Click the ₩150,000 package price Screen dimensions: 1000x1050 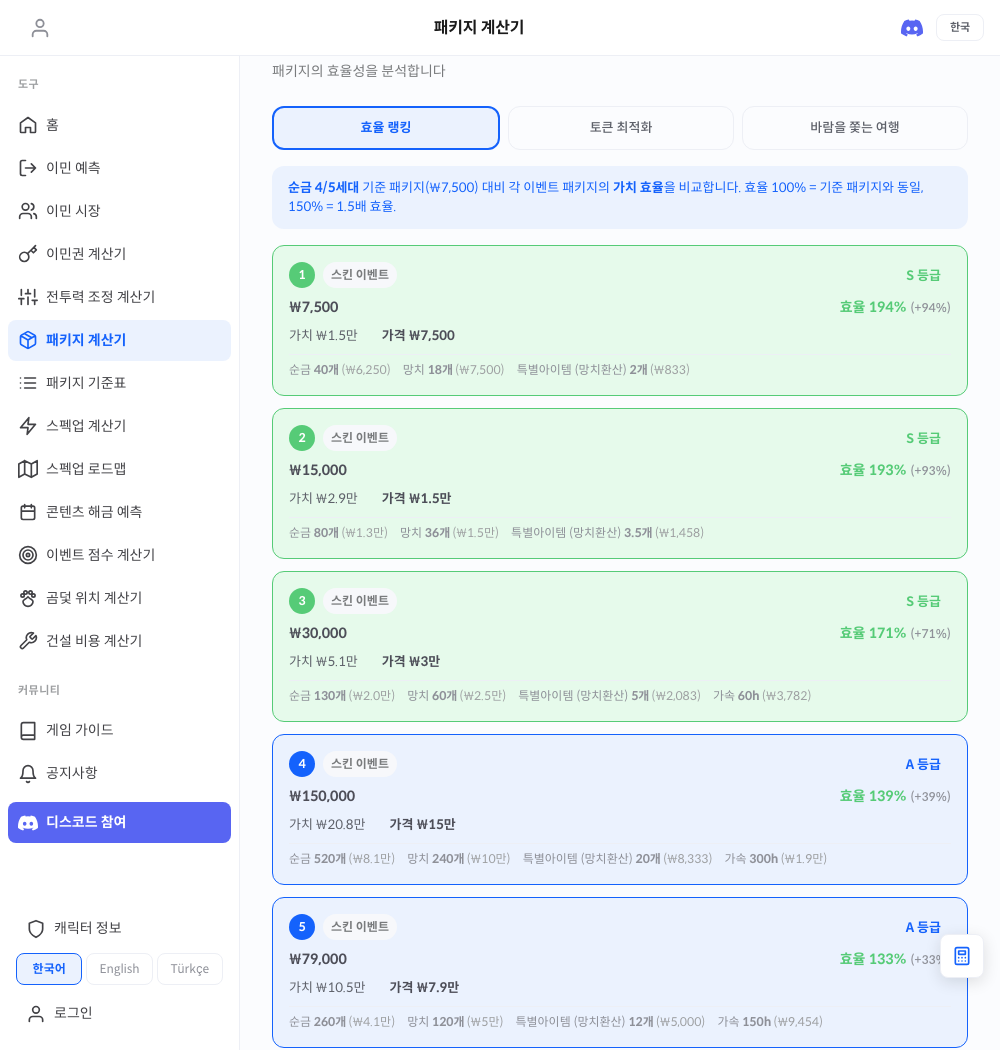(322, 796)
